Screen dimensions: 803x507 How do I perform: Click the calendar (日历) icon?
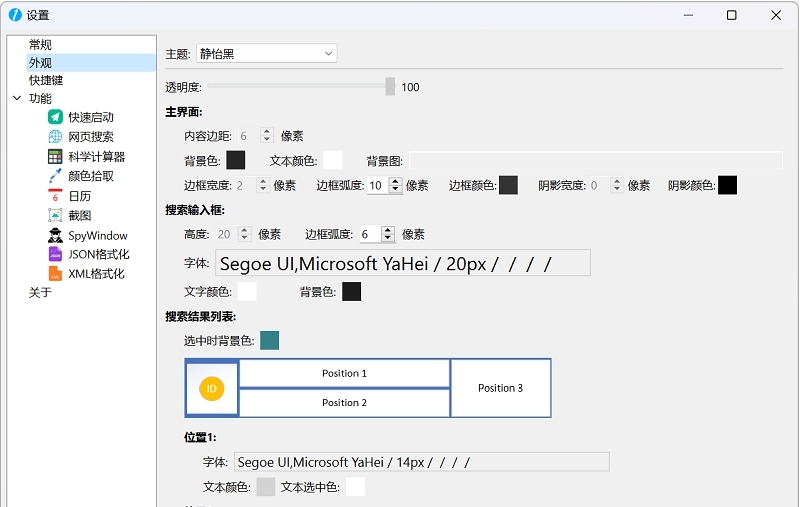coord(55,196)
